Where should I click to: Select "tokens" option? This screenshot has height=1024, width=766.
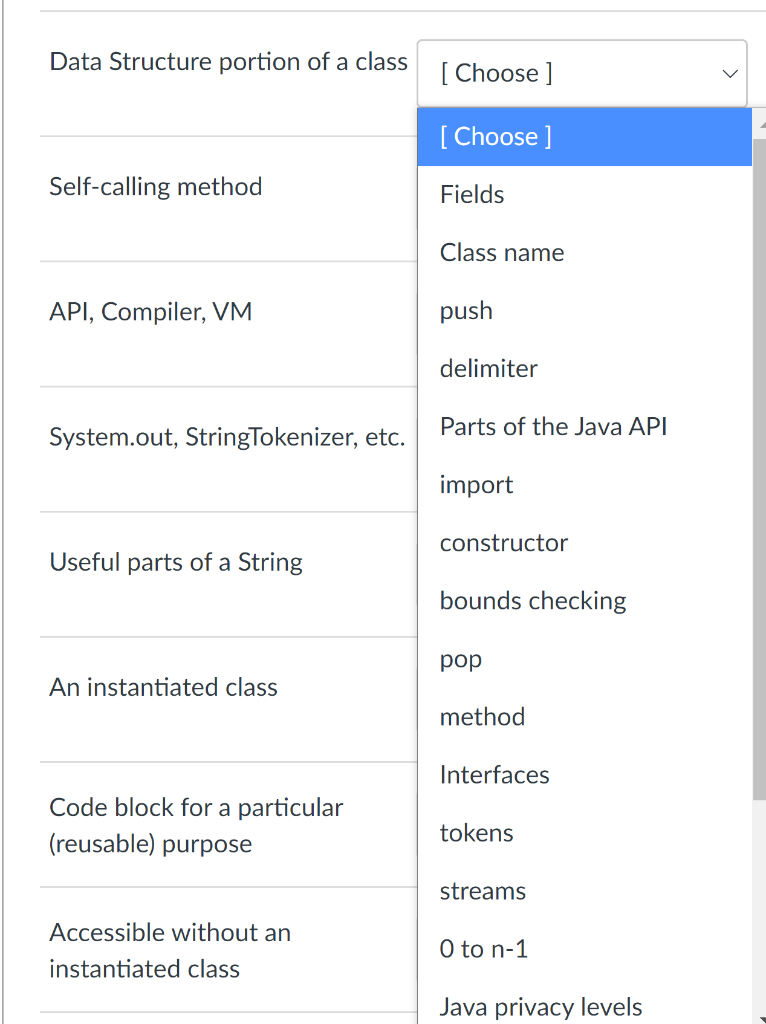pyautogui.click(x=476, y=832)
